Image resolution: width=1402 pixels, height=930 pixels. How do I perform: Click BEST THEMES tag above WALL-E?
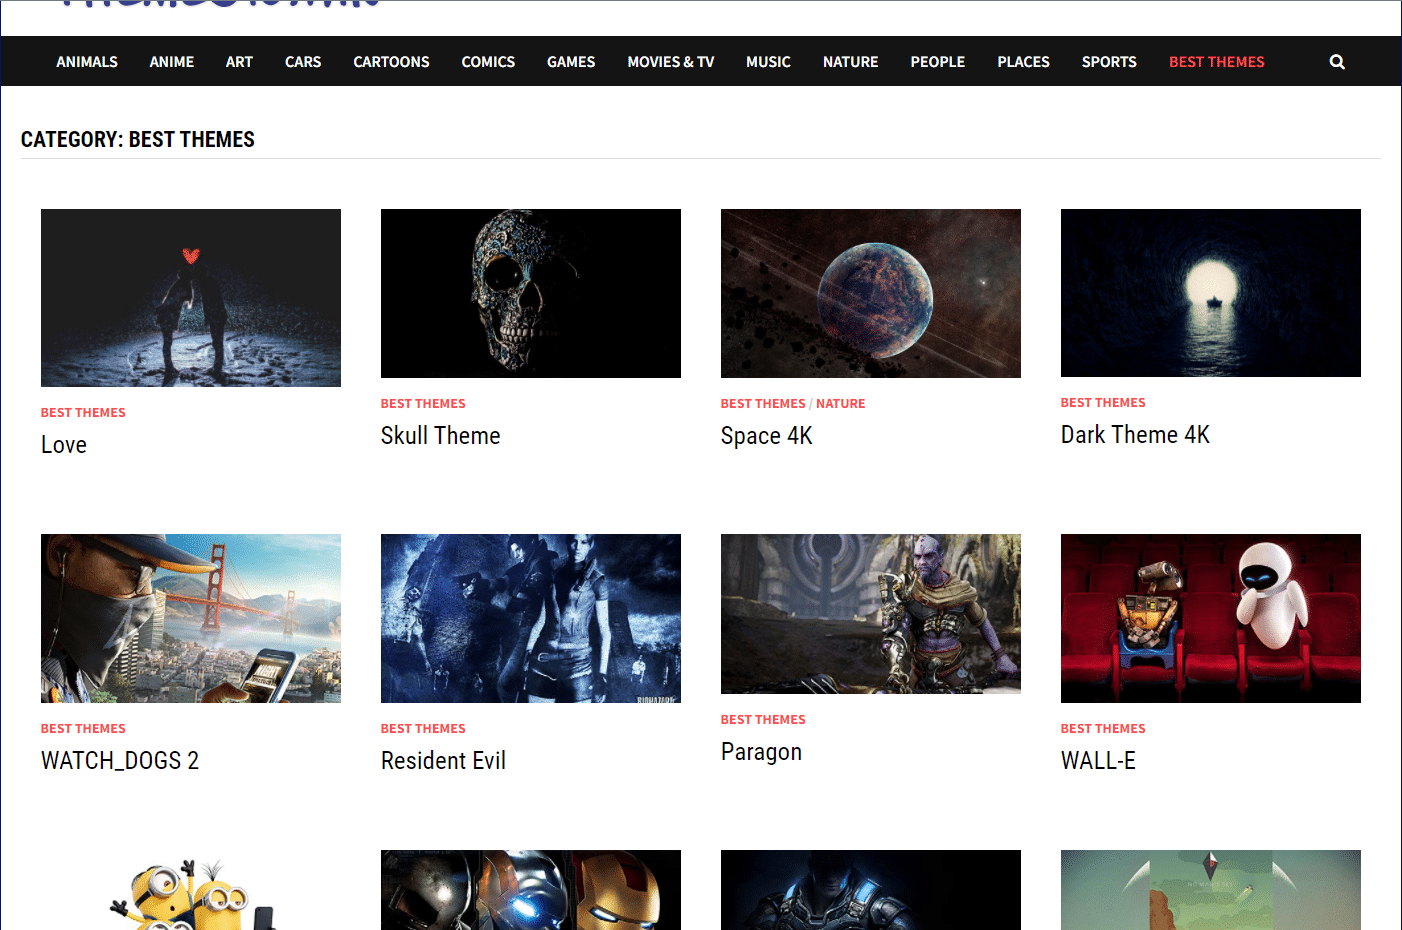(x=1103, y=729)
